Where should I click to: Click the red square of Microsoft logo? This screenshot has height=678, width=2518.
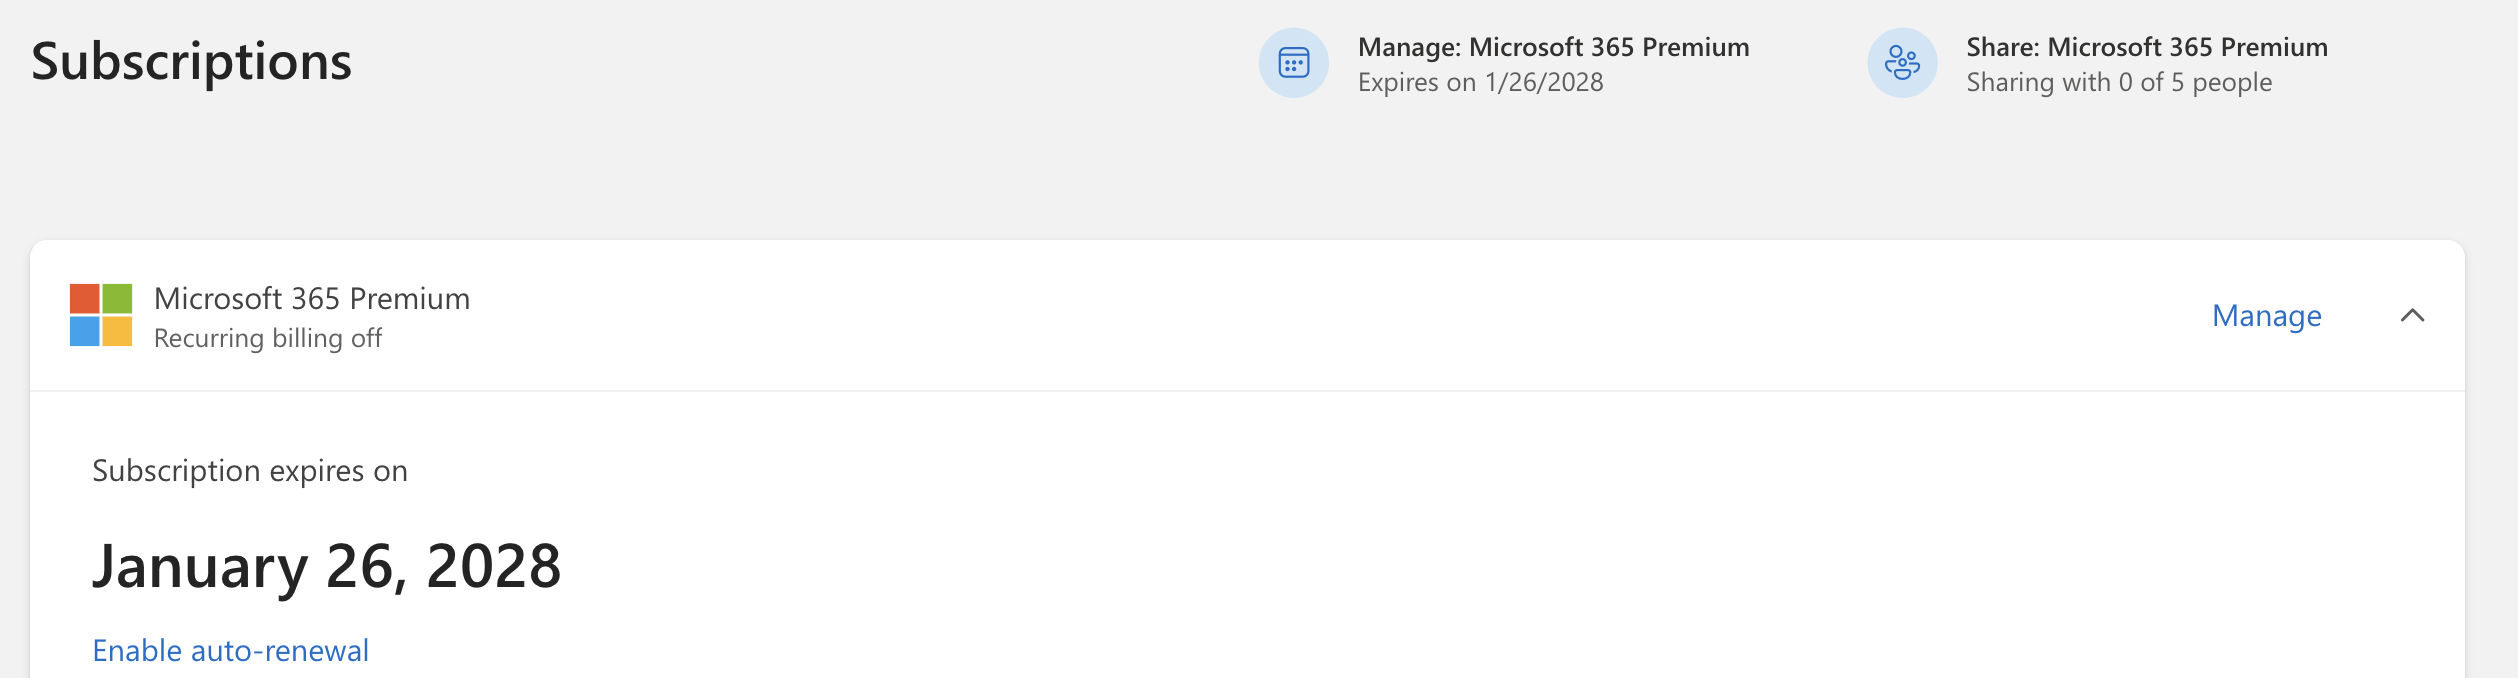[84, 298]
